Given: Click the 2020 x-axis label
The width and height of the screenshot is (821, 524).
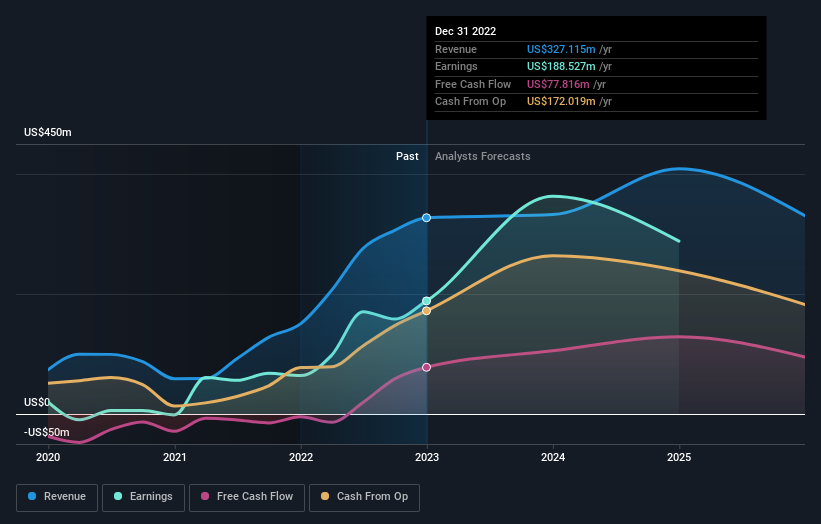Looking at the screenshot, I should (48, 458).
